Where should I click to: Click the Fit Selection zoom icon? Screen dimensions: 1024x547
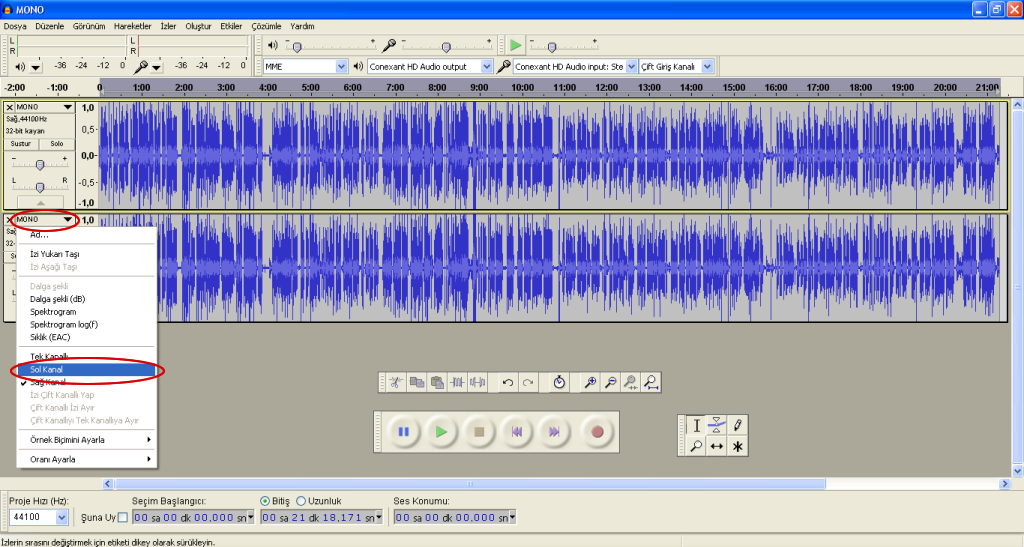(x=630, y=383)
